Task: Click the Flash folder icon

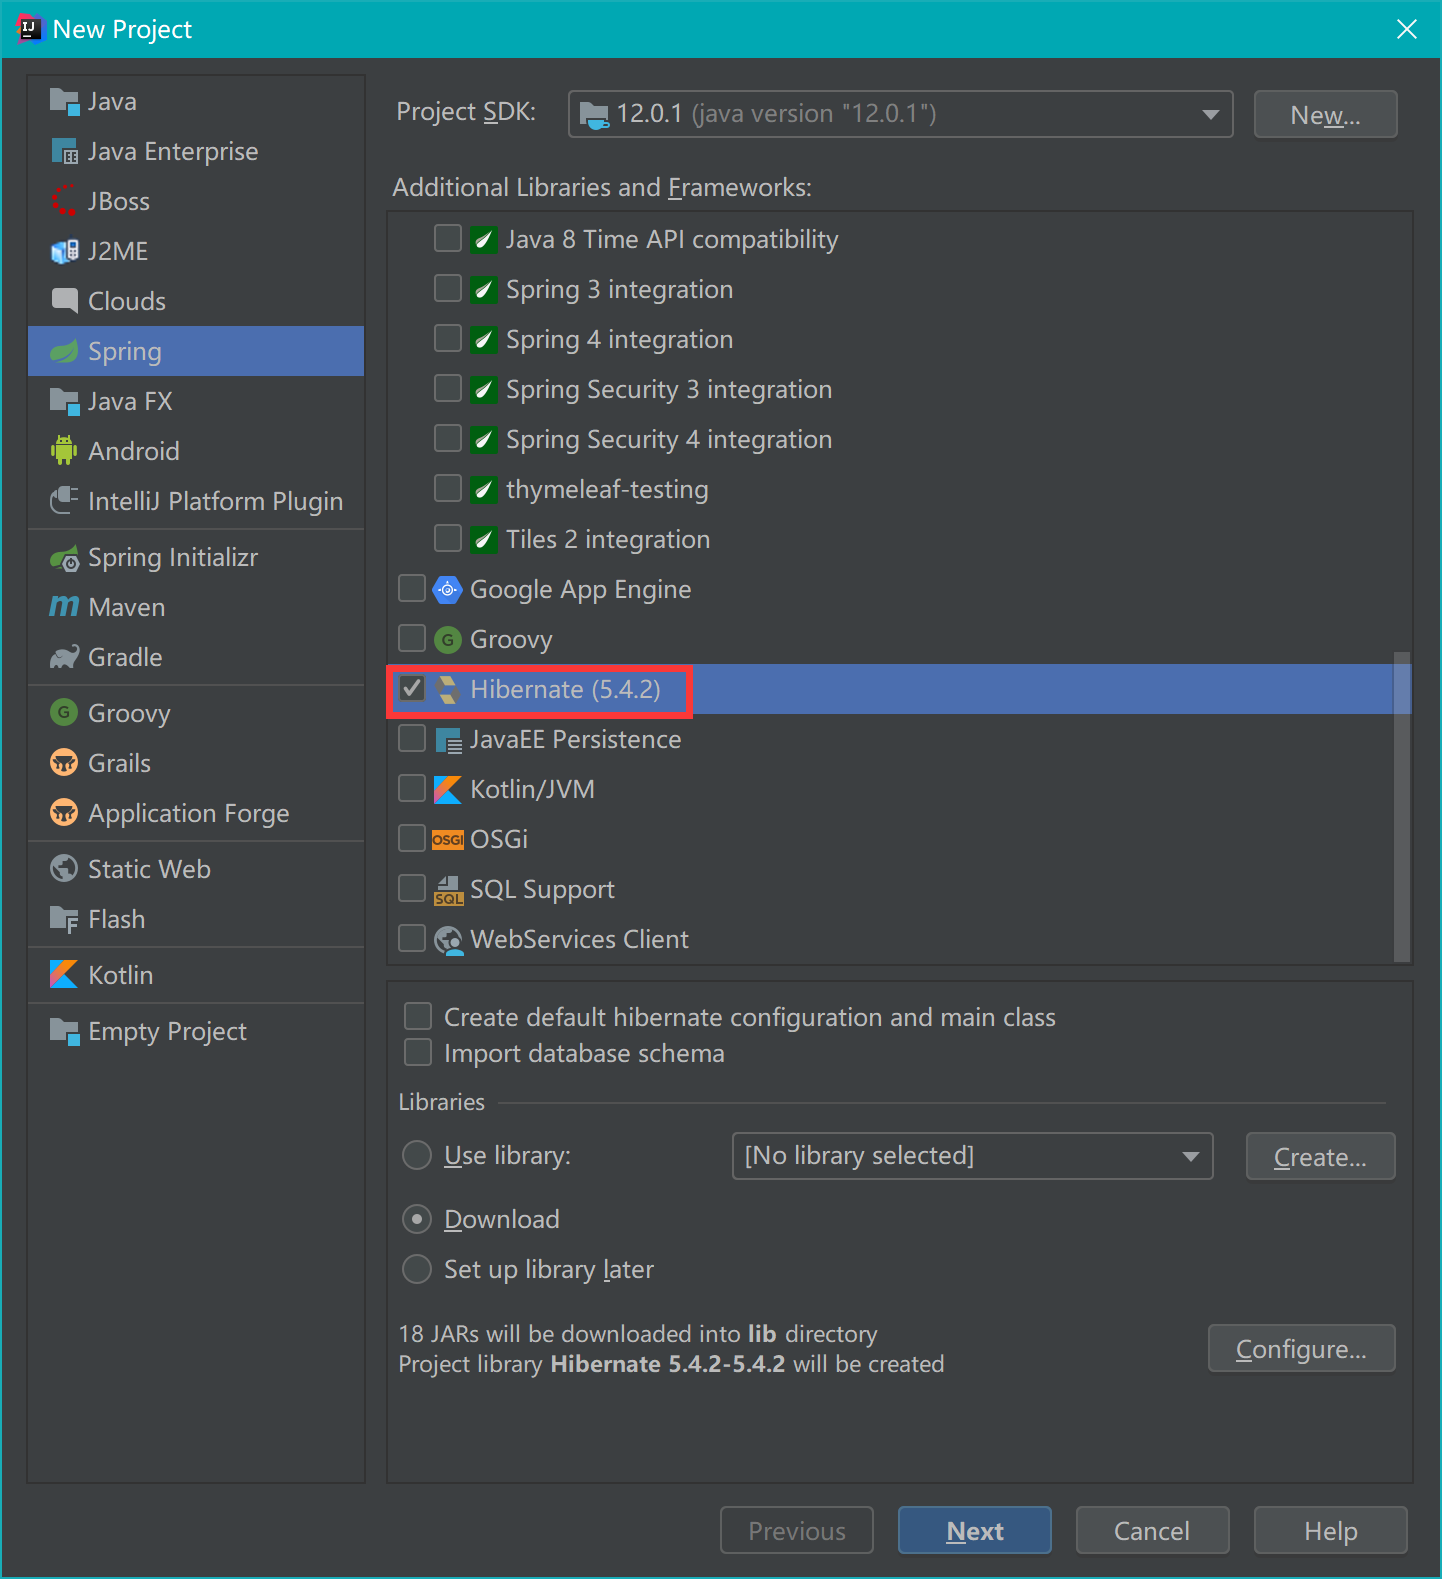Action: [64, 919]
